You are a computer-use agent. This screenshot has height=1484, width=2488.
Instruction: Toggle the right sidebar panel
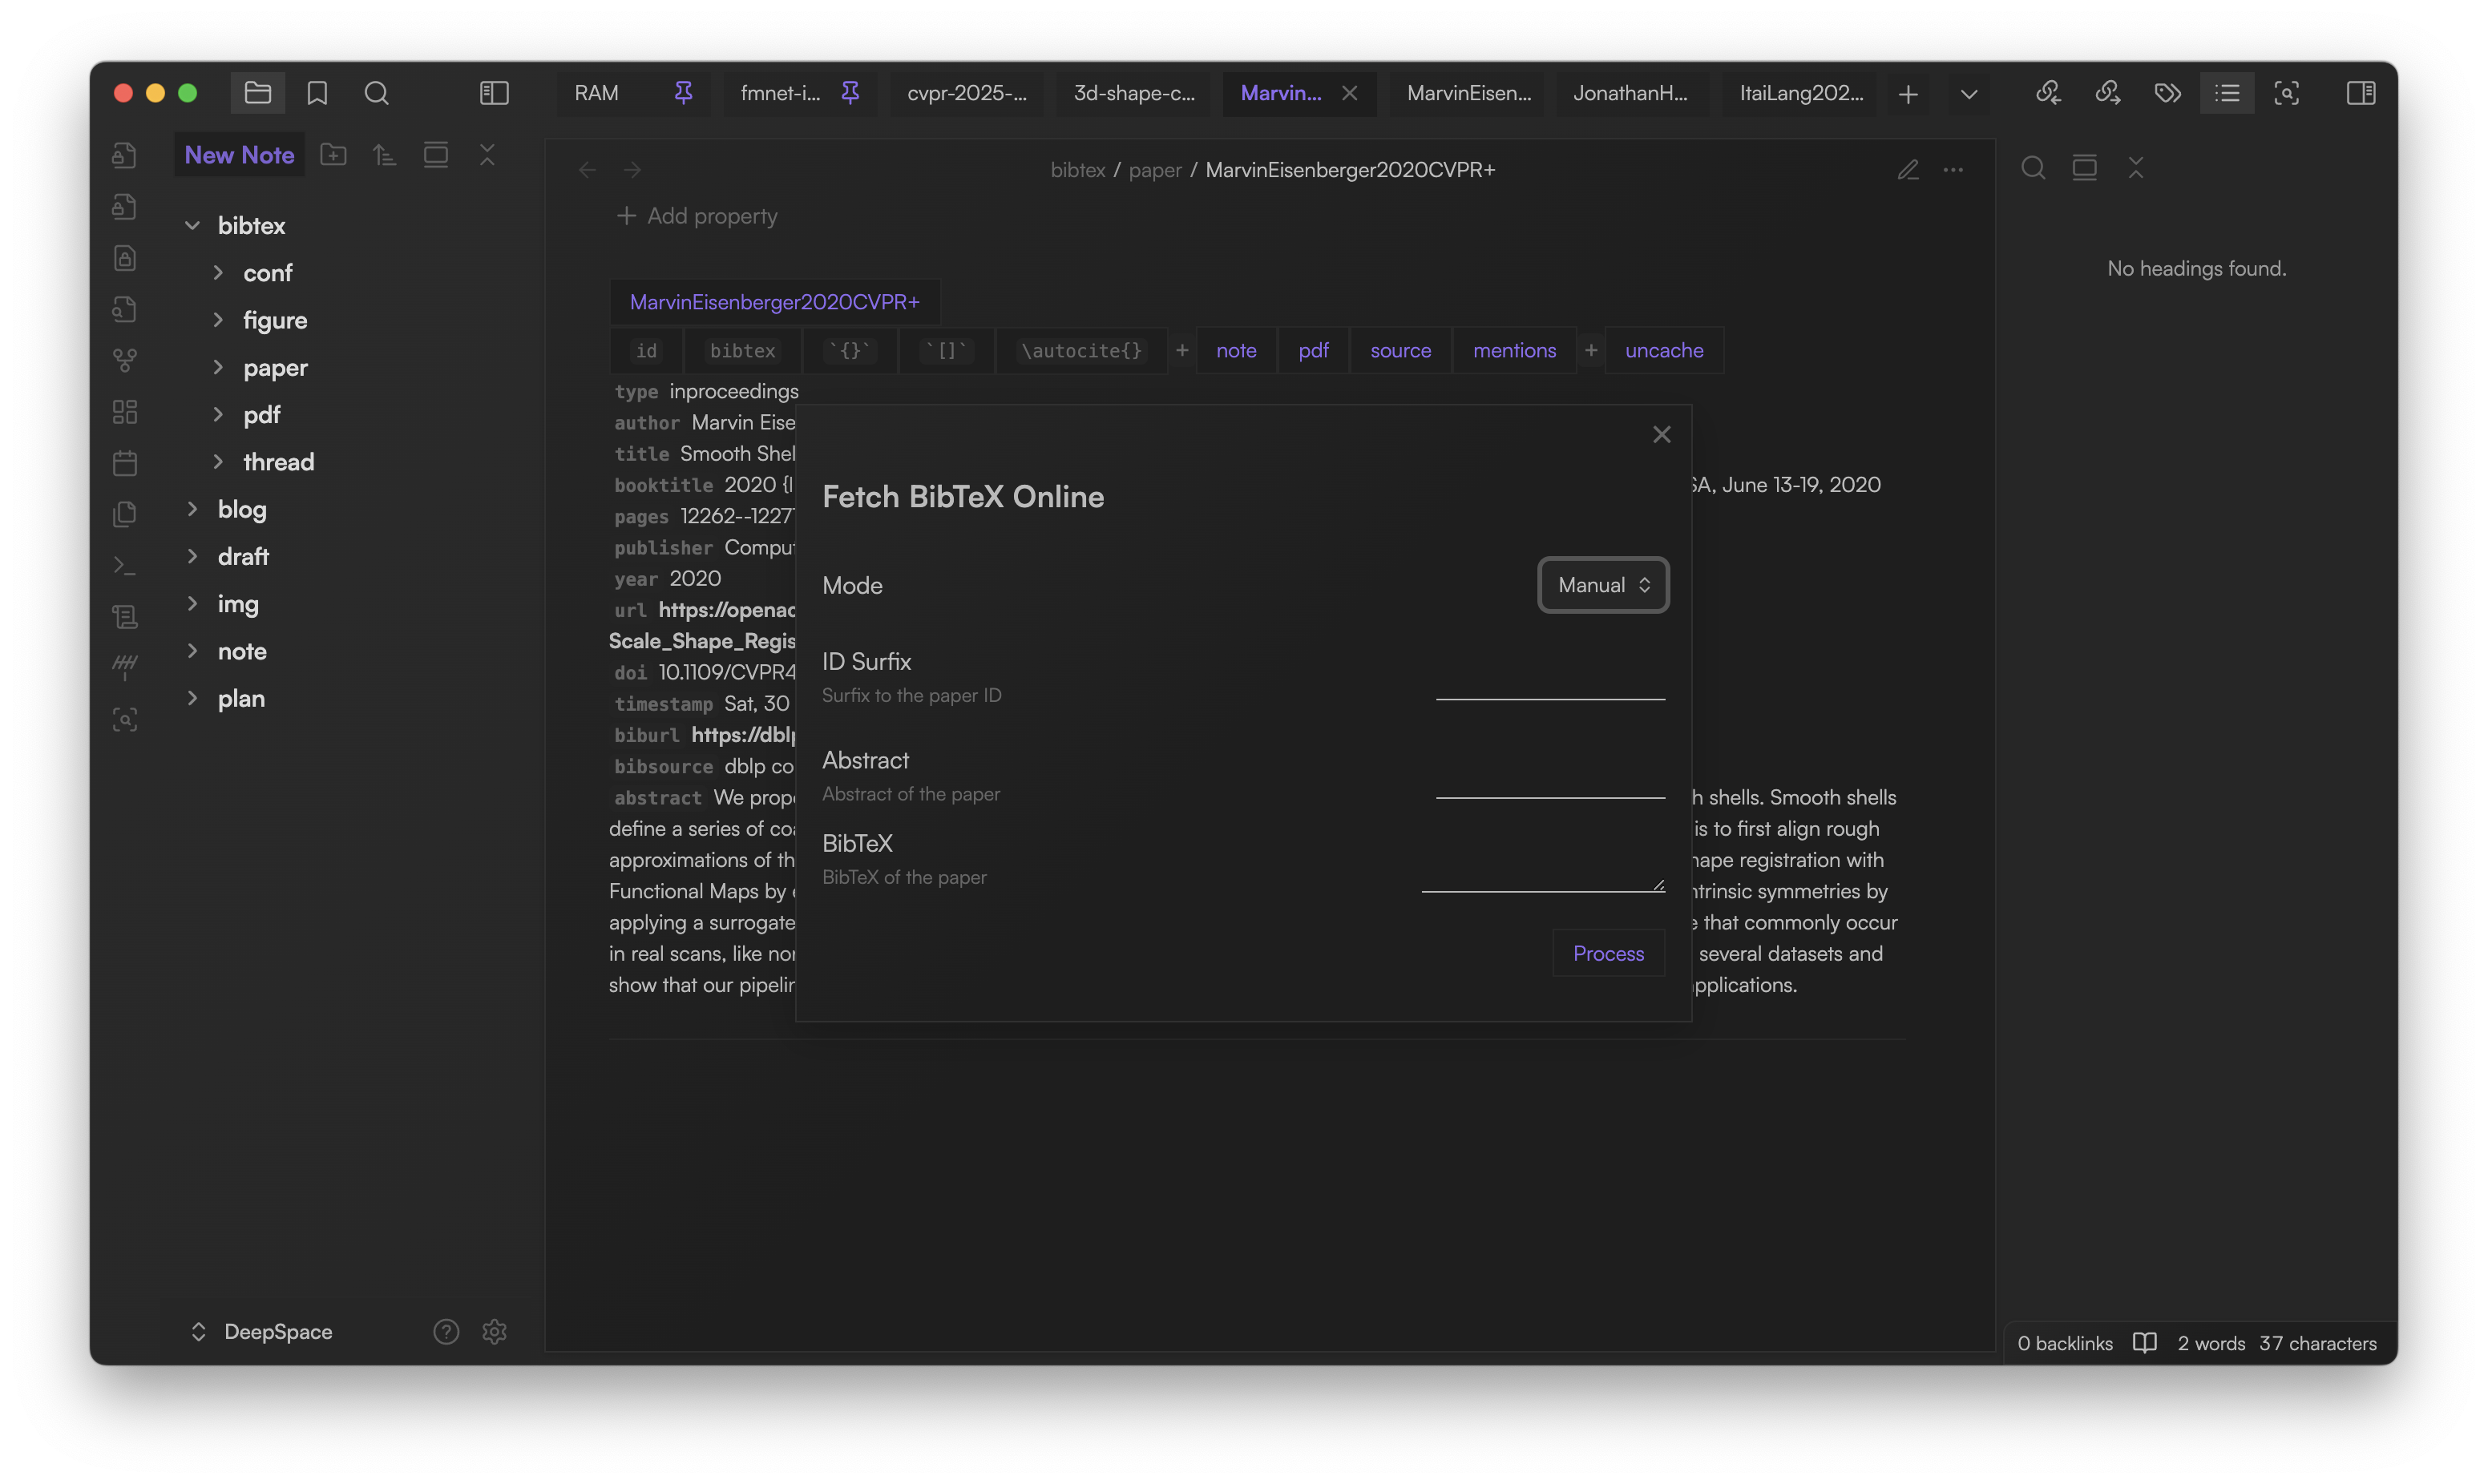(x=2360, y=93)
